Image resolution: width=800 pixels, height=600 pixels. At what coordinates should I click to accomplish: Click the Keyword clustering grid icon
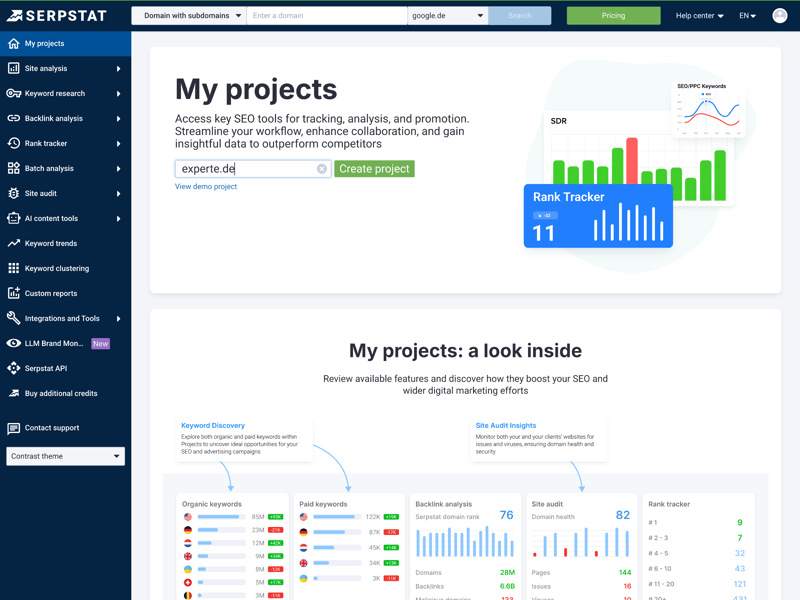pos(14,268)
